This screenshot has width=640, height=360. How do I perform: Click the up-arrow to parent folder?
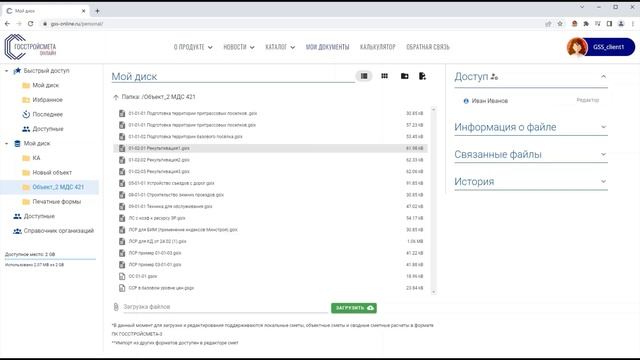[116, 97]
